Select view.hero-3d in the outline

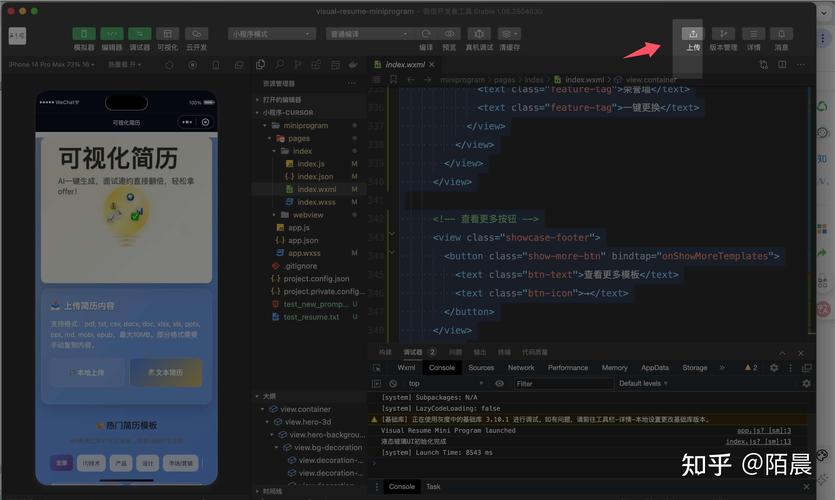tap(306, 422)
